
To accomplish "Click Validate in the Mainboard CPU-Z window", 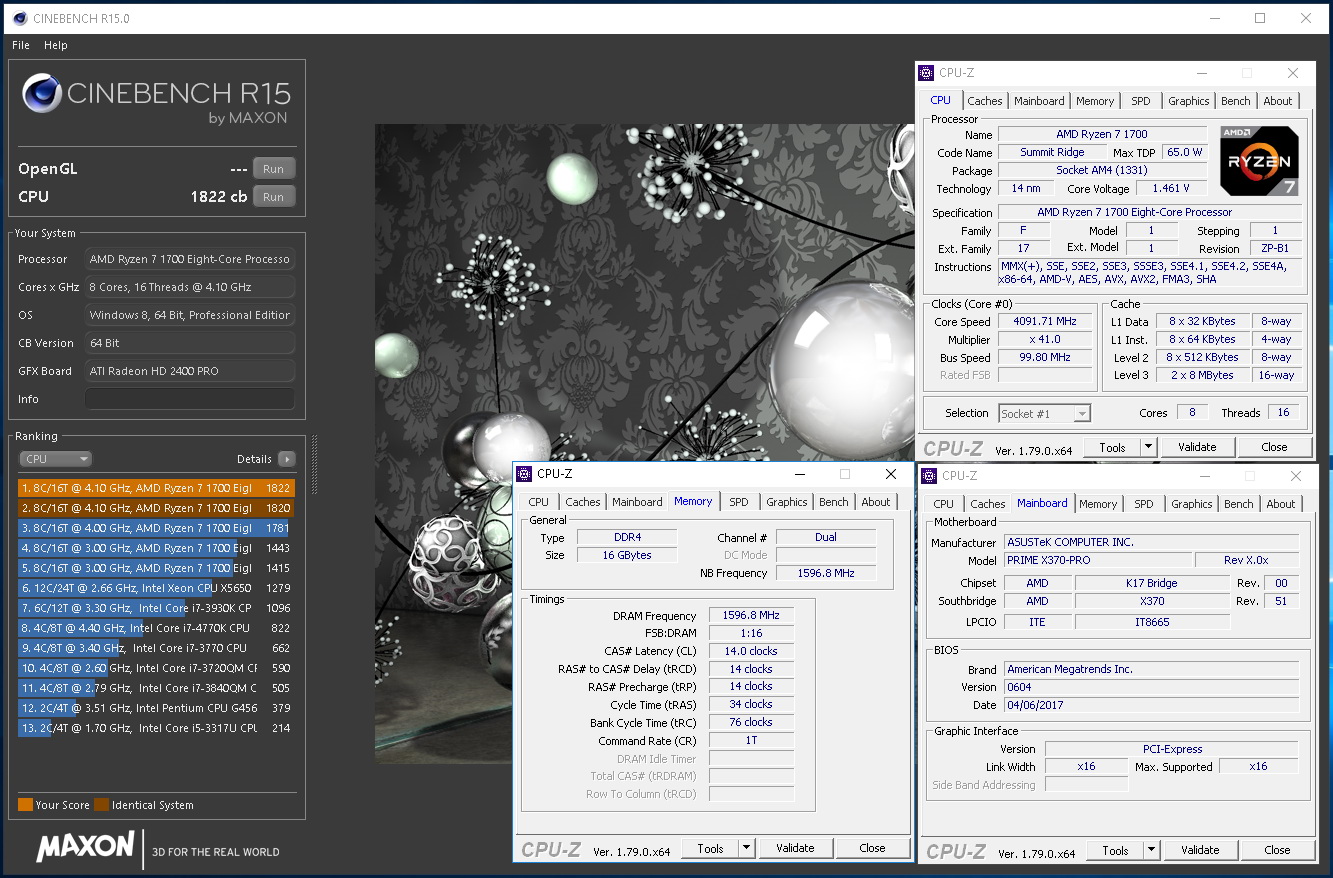I will point(1200,850).
